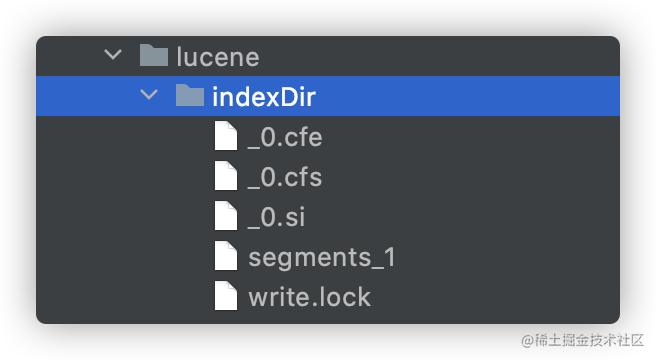This screenshot has height=360, width=656.
Task: Click the indexDir folder icon
Action: point(190,95)
